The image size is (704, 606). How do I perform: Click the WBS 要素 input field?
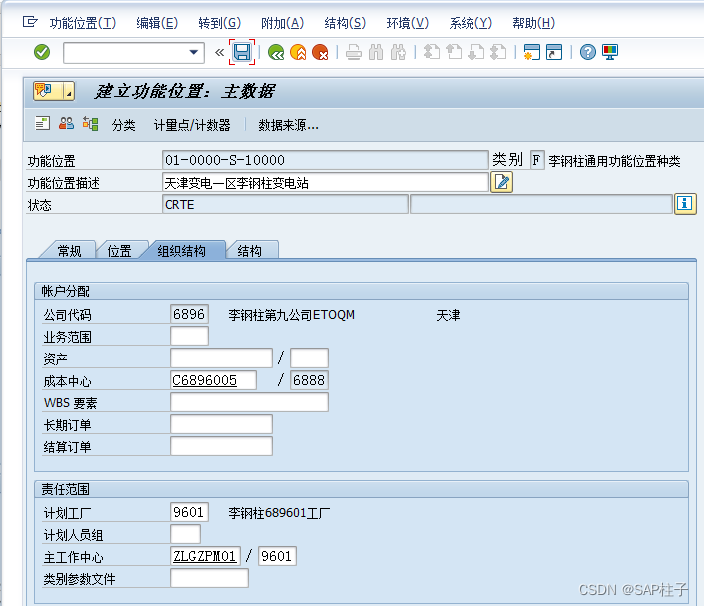[249, 402]
